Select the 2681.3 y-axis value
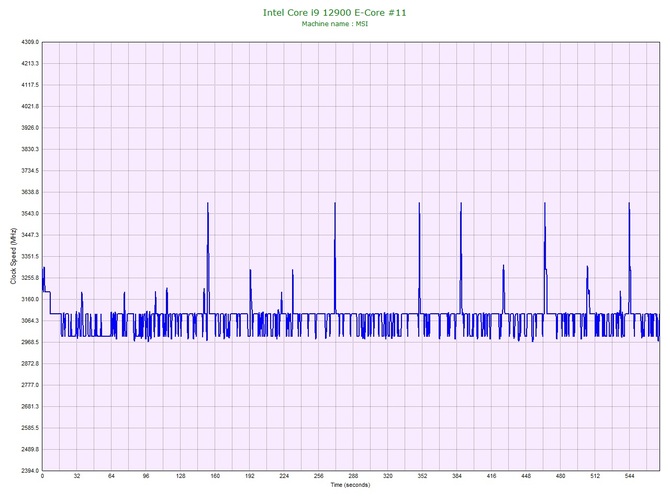670x502 pixels. 30,406
